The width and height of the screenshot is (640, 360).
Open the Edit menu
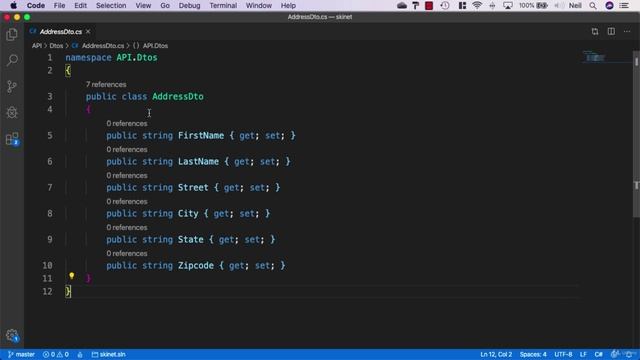[x=80, y=5]
